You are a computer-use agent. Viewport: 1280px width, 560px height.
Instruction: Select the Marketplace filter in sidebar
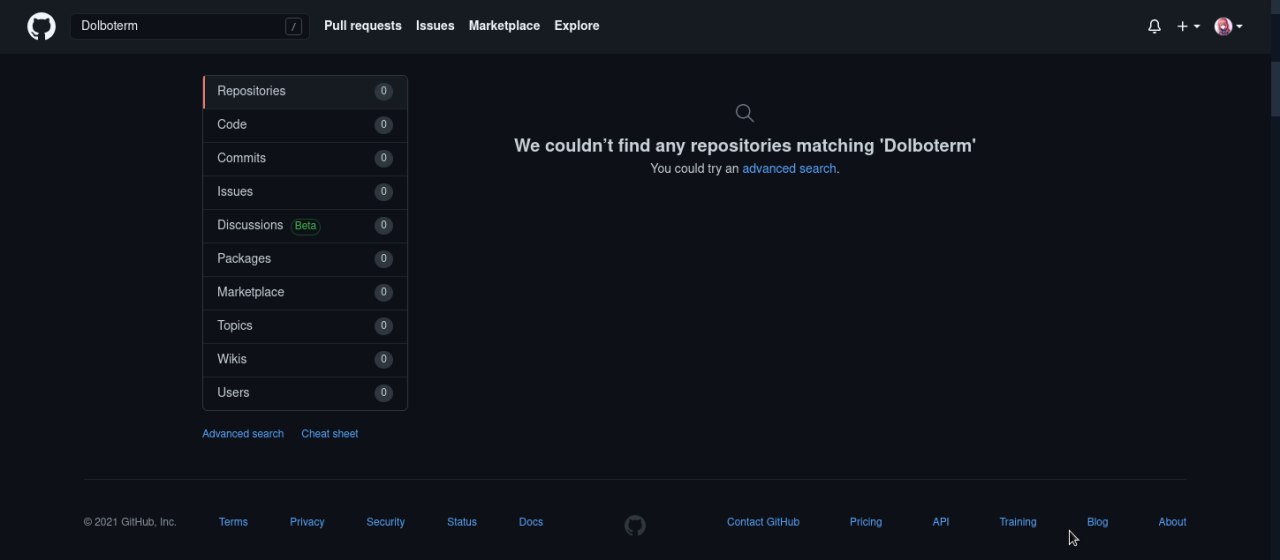coord(305,293)
